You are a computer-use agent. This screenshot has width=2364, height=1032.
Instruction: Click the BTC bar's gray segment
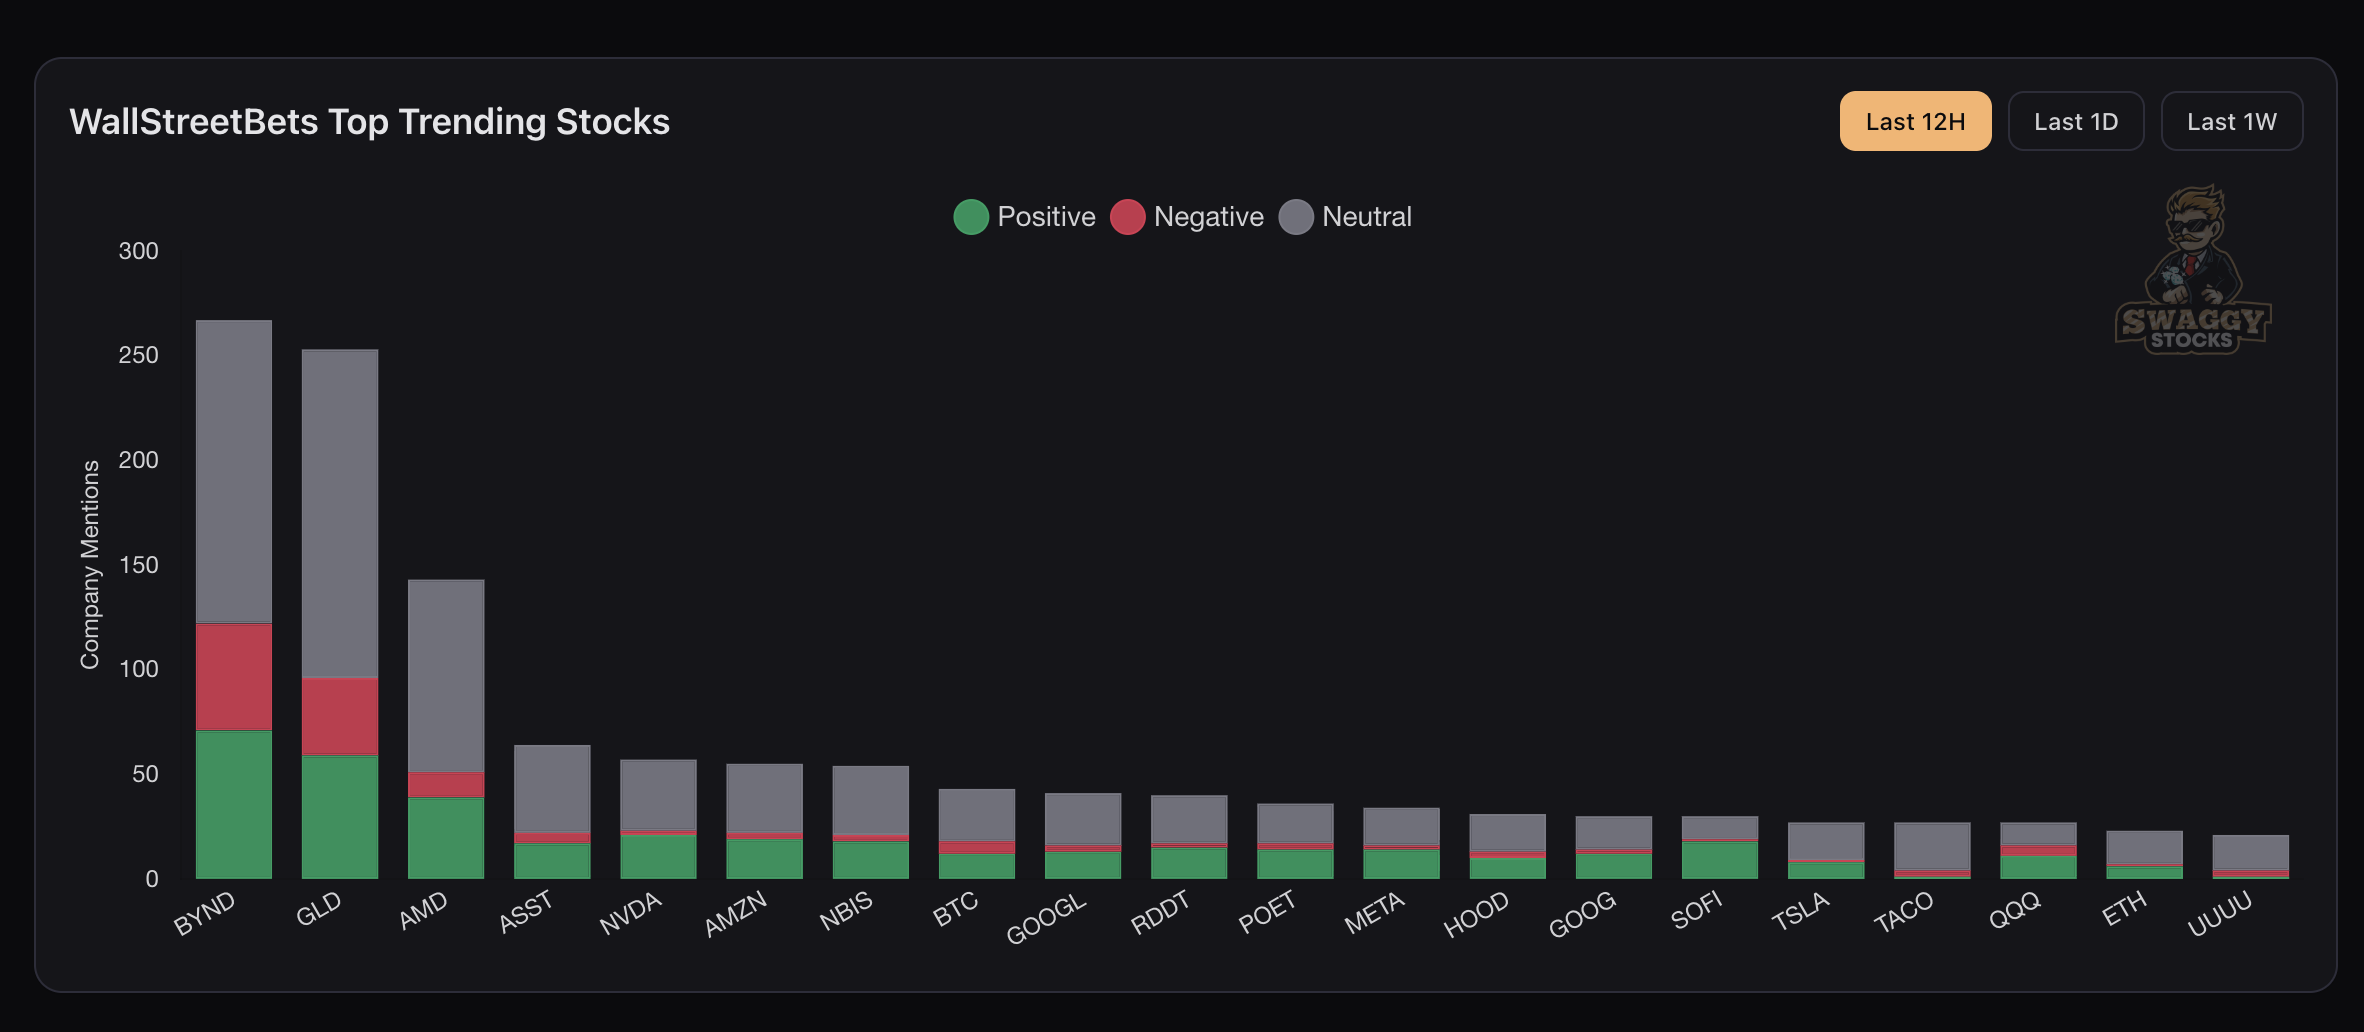(x=977, y=815)
